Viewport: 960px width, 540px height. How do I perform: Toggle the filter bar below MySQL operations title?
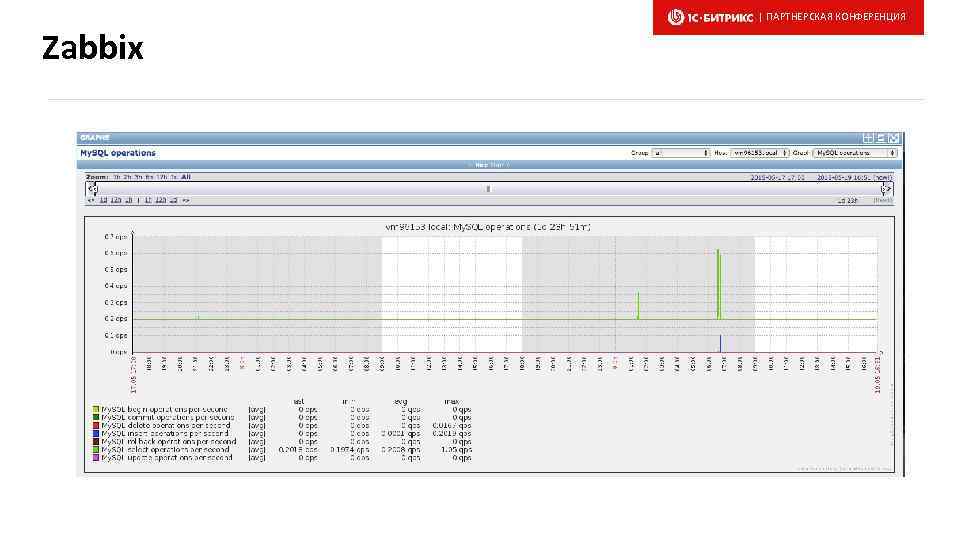click(x=489, y=165)
